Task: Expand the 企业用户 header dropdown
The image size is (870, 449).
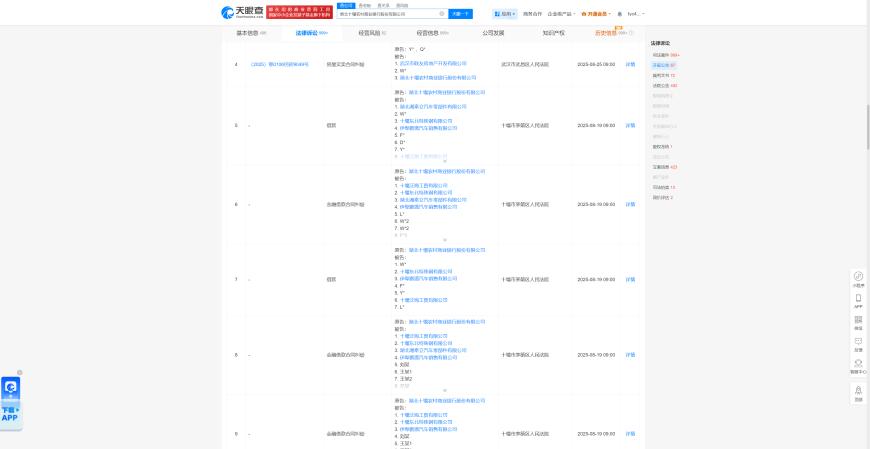Action: tap(562, 14)
